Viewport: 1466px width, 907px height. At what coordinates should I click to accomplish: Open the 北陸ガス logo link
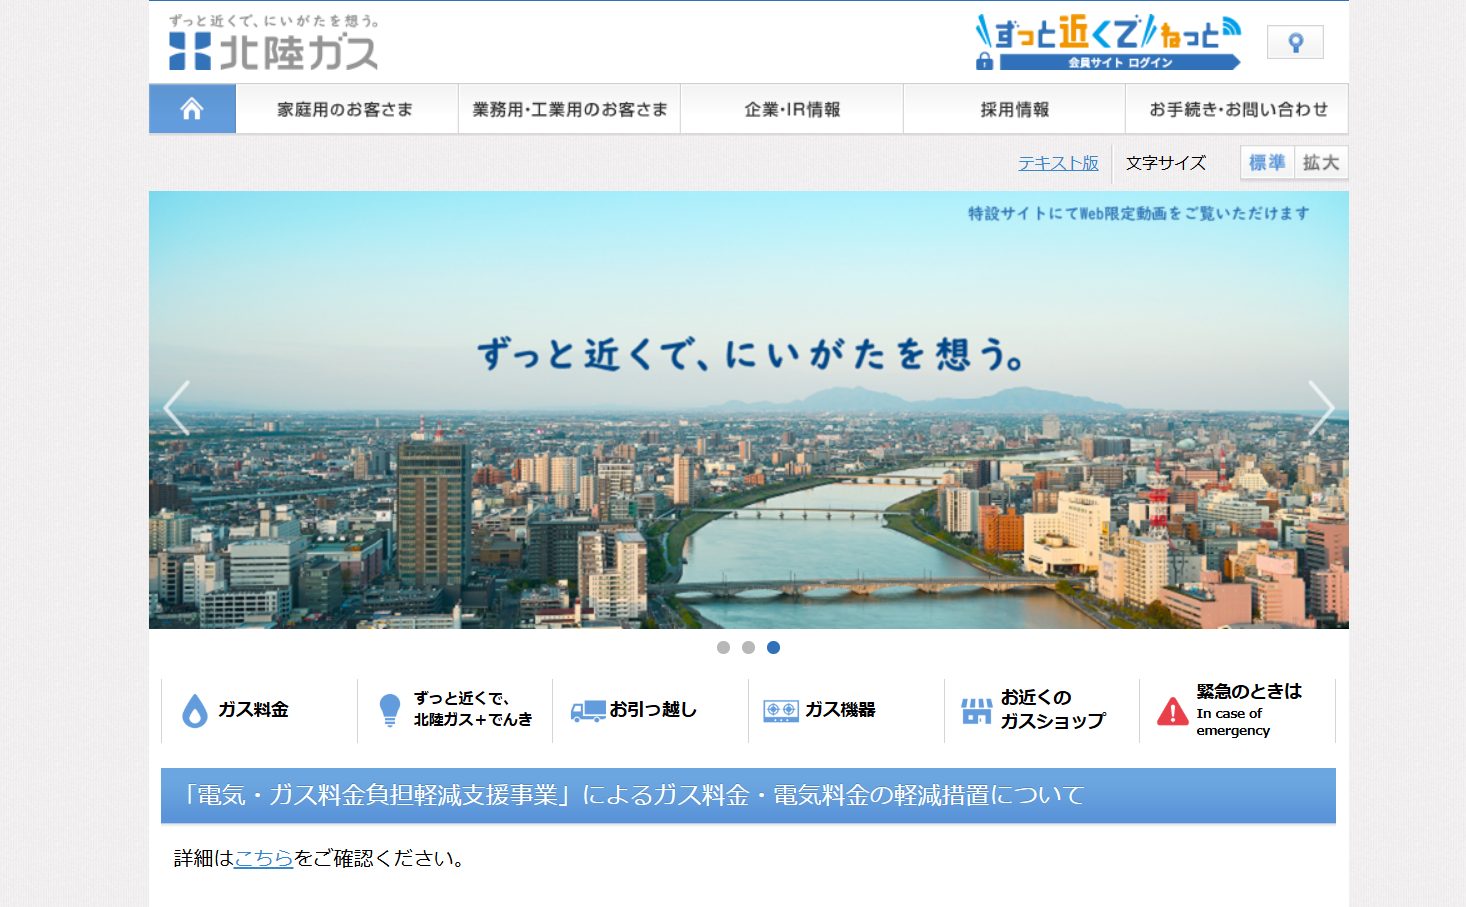pyautogui.click(x=273, y=43)
